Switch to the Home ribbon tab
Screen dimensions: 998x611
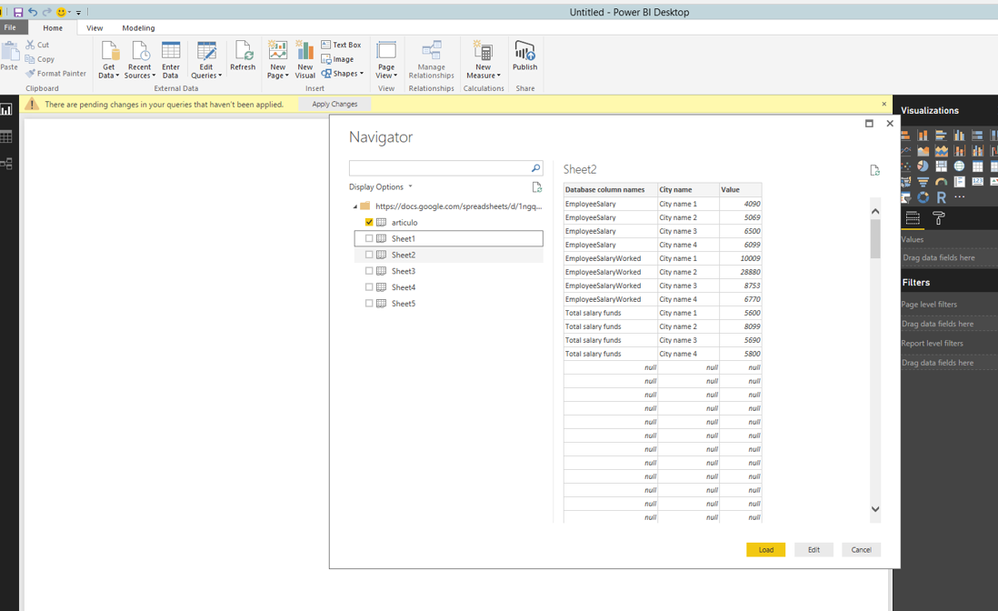click(x=53, y=28)
